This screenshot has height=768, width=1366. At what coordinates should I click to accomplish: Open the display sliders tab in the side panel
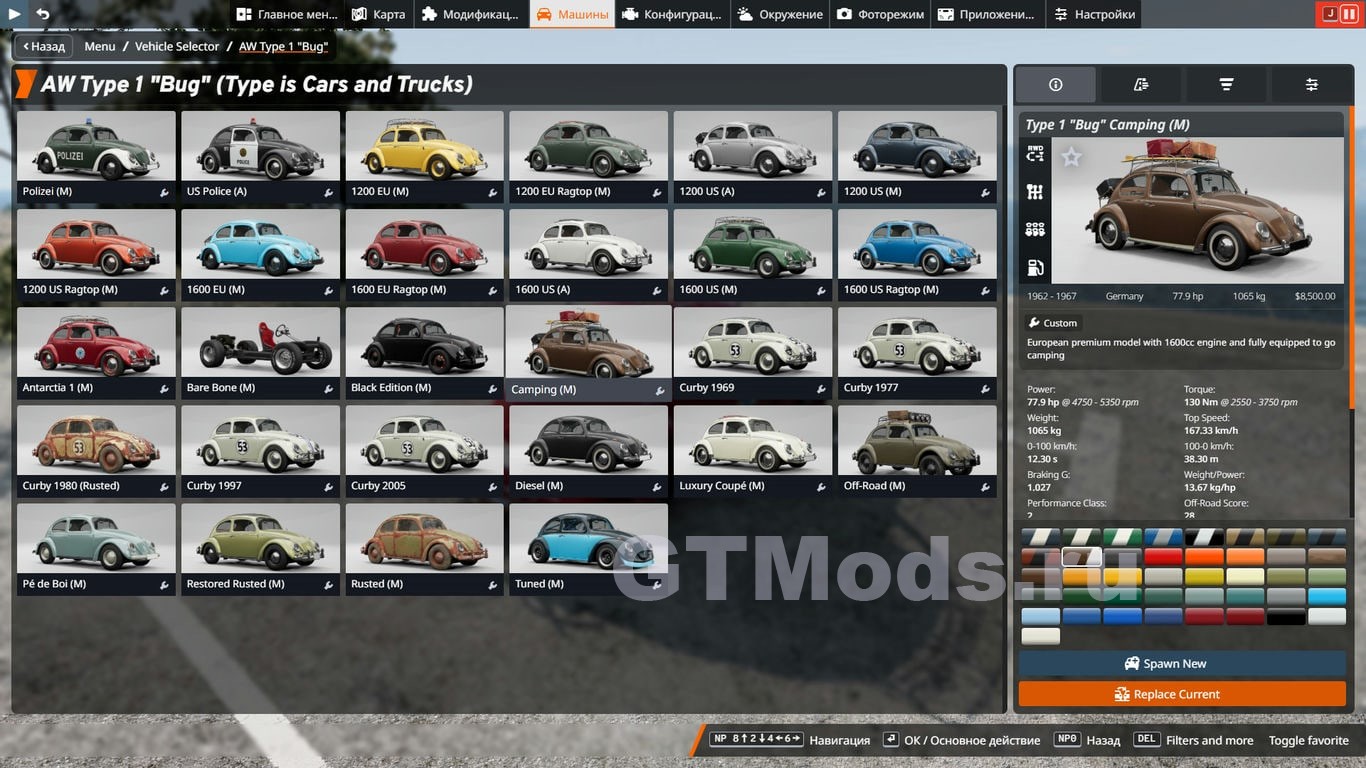point(1311,85)
